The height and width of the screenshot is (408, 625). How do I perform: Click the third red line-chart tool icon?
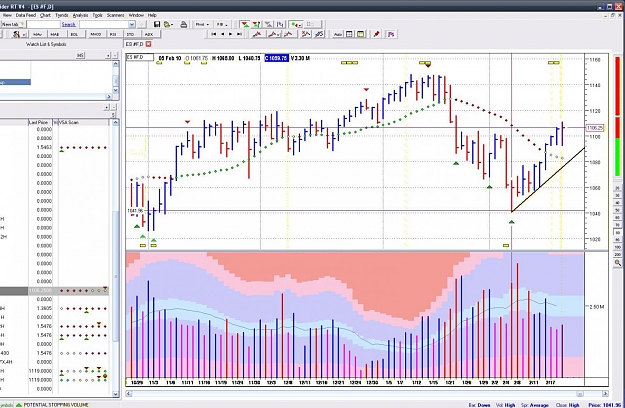289,35
